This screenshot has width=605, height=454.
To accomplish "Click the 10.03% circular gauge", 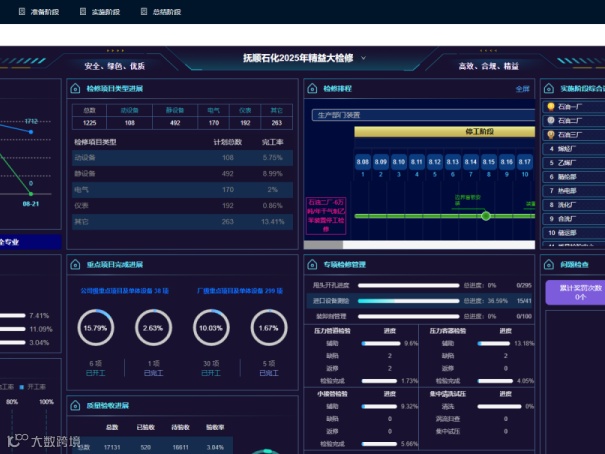I will pos(211,328).
